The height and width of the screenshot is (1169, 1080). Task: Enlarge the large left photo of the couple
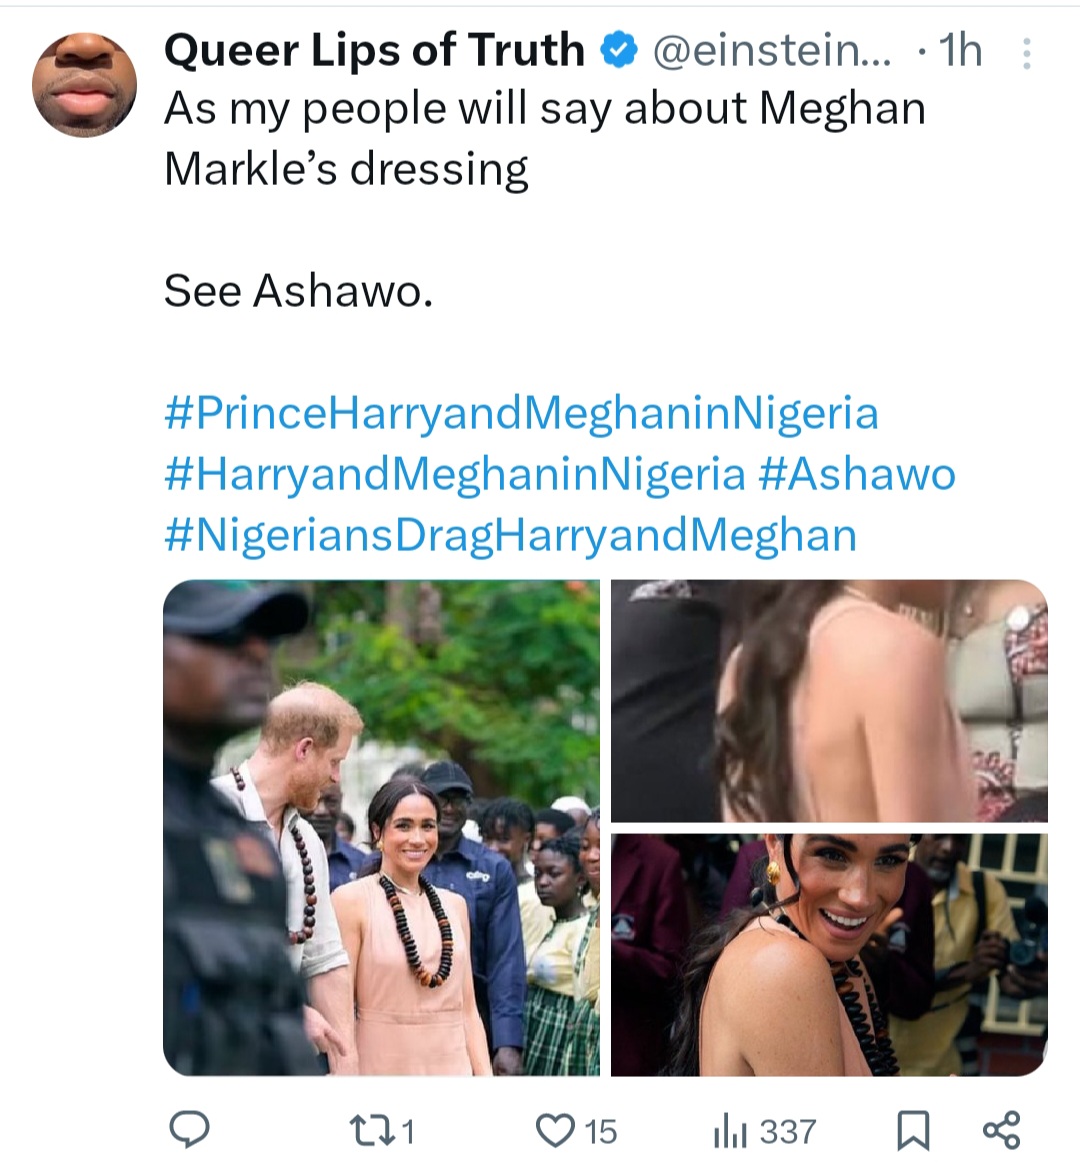(381, 827)
